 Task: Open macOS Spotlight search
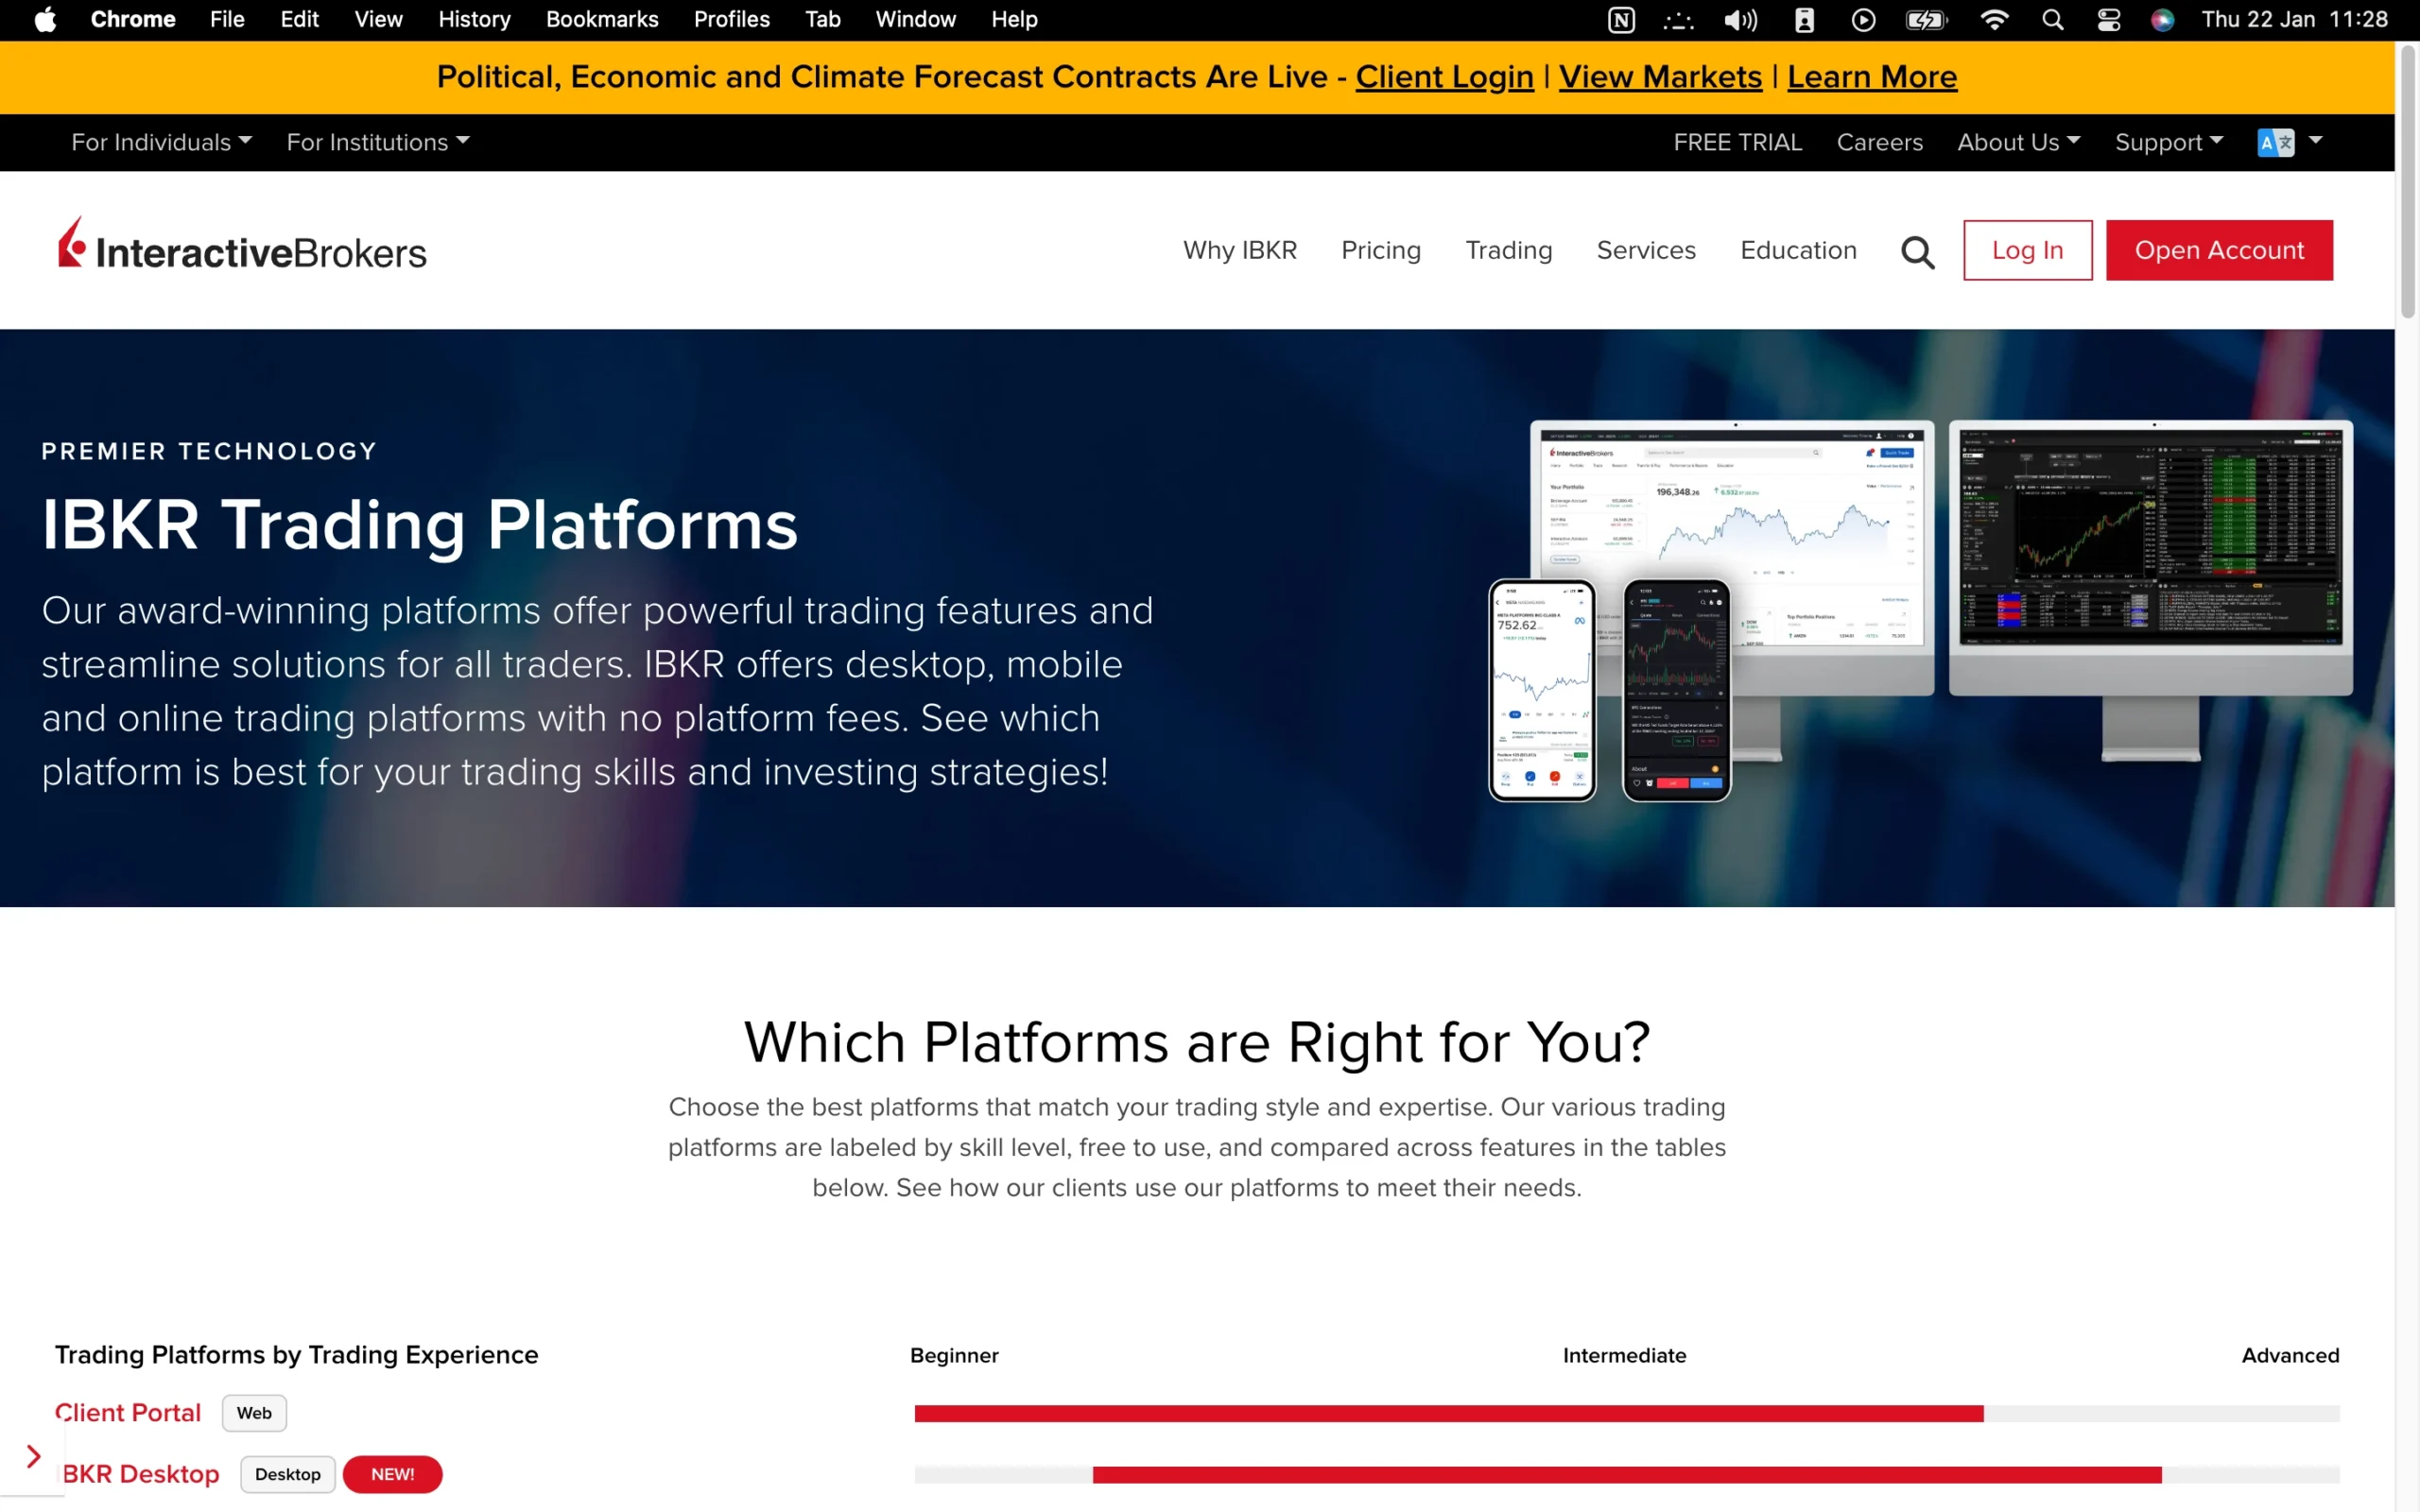pyautogui.click(x=2053, y=19)
